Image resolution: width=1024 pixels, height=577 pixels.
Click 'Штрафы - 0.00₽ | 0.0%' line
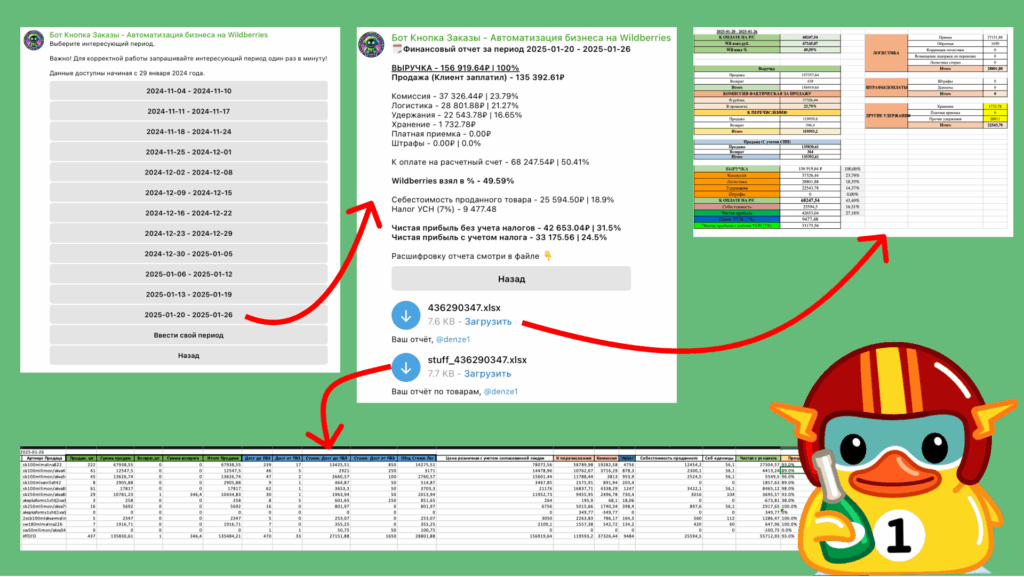point(436,144)
